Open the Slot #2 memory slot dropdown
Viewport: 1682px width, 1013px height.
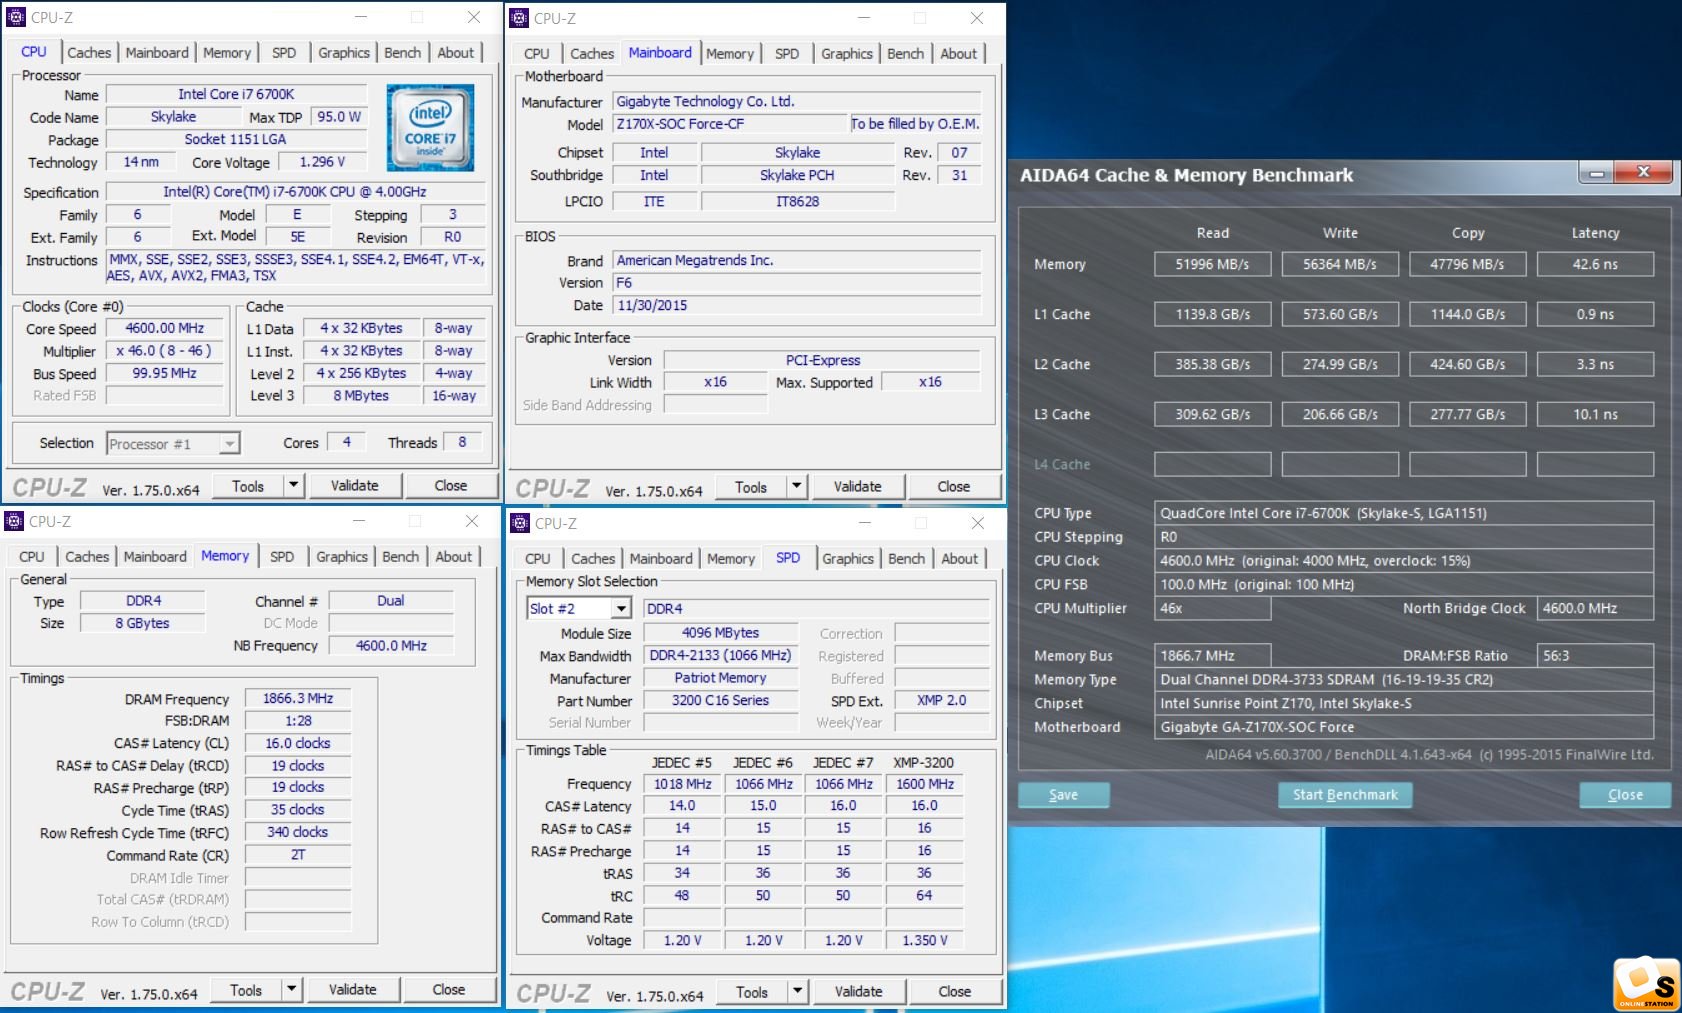(x=621, y=608)
